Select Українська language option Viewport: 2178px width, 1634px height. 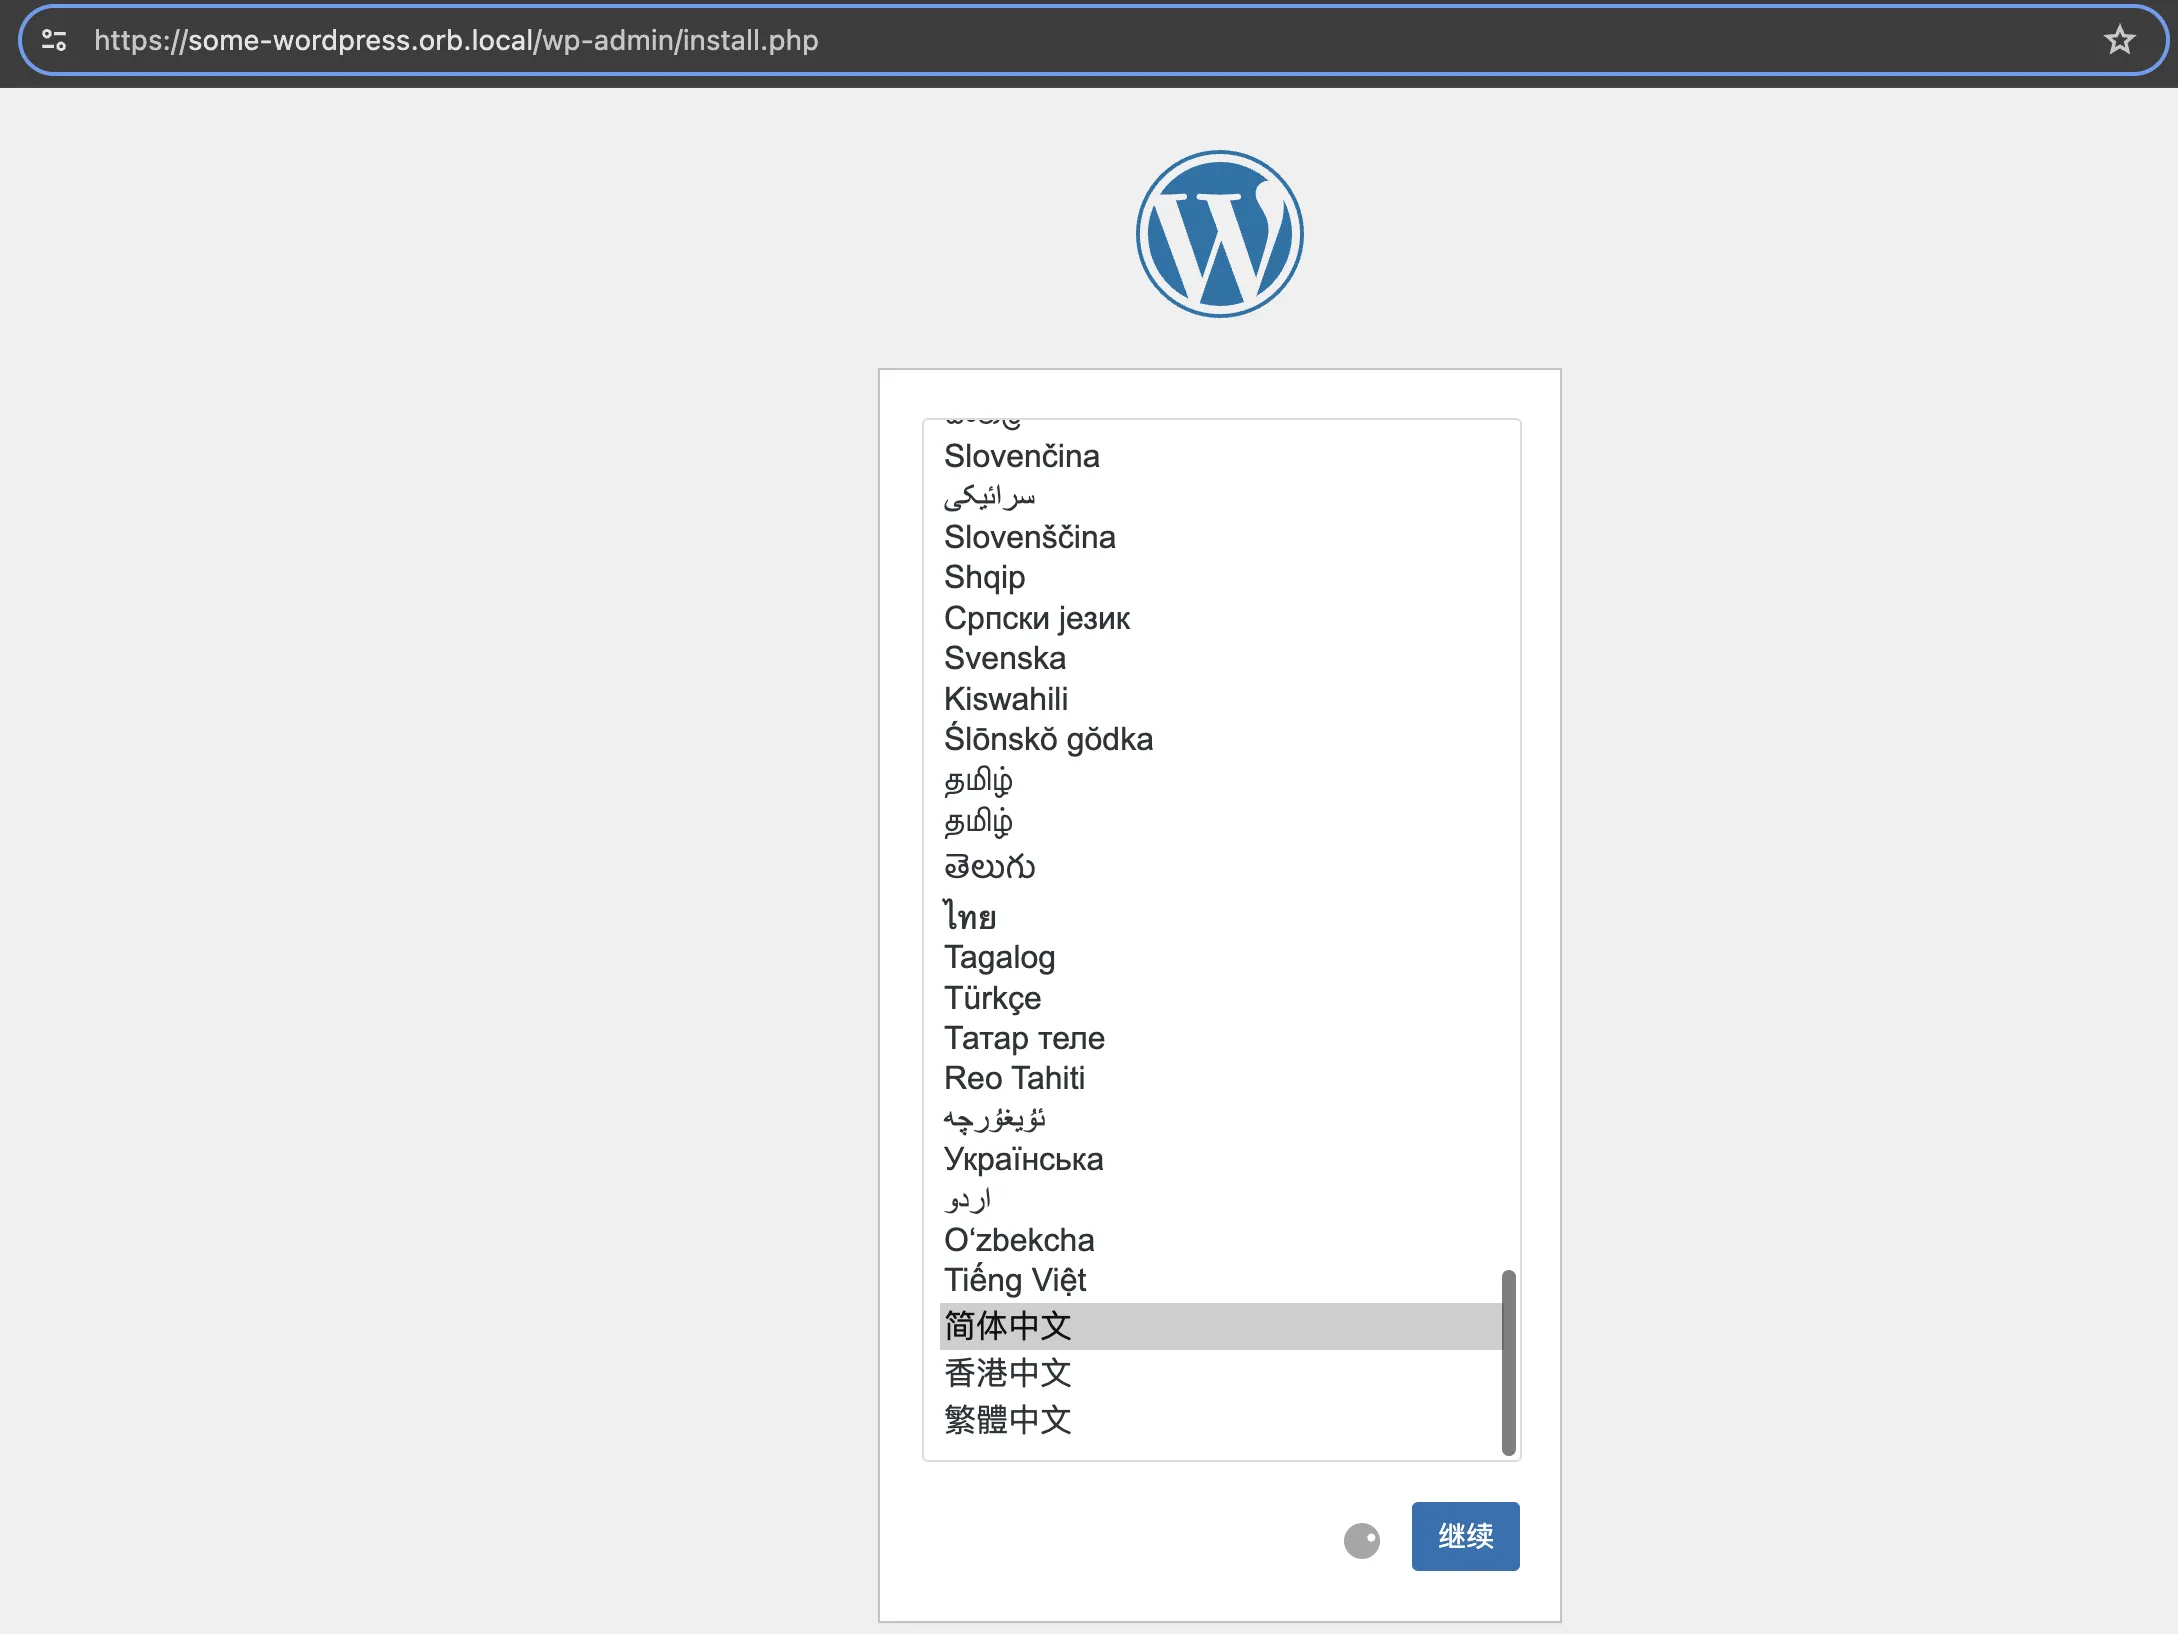point(1221,1159)
